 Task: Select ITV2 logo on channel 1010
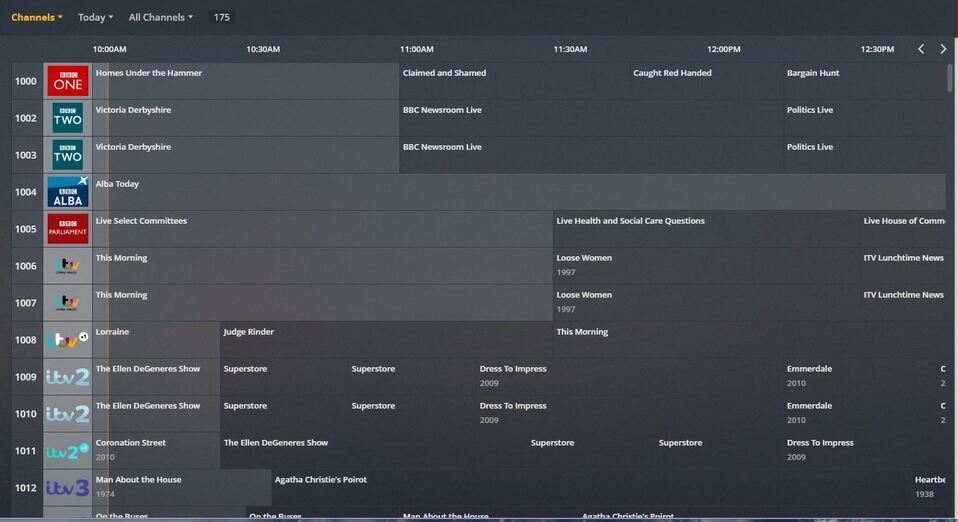pos(68,414)
